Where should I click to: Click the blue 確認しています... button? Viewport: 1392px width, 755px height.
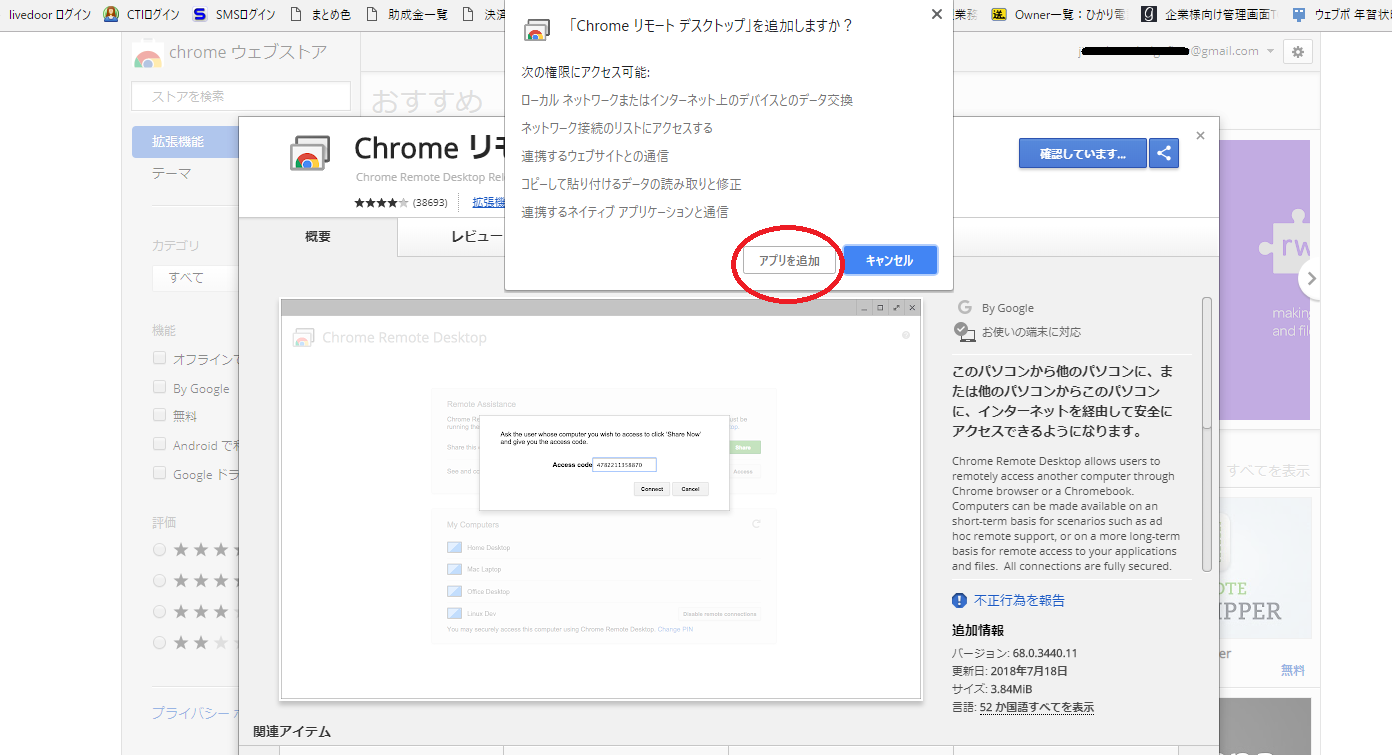coord(1082,153)
